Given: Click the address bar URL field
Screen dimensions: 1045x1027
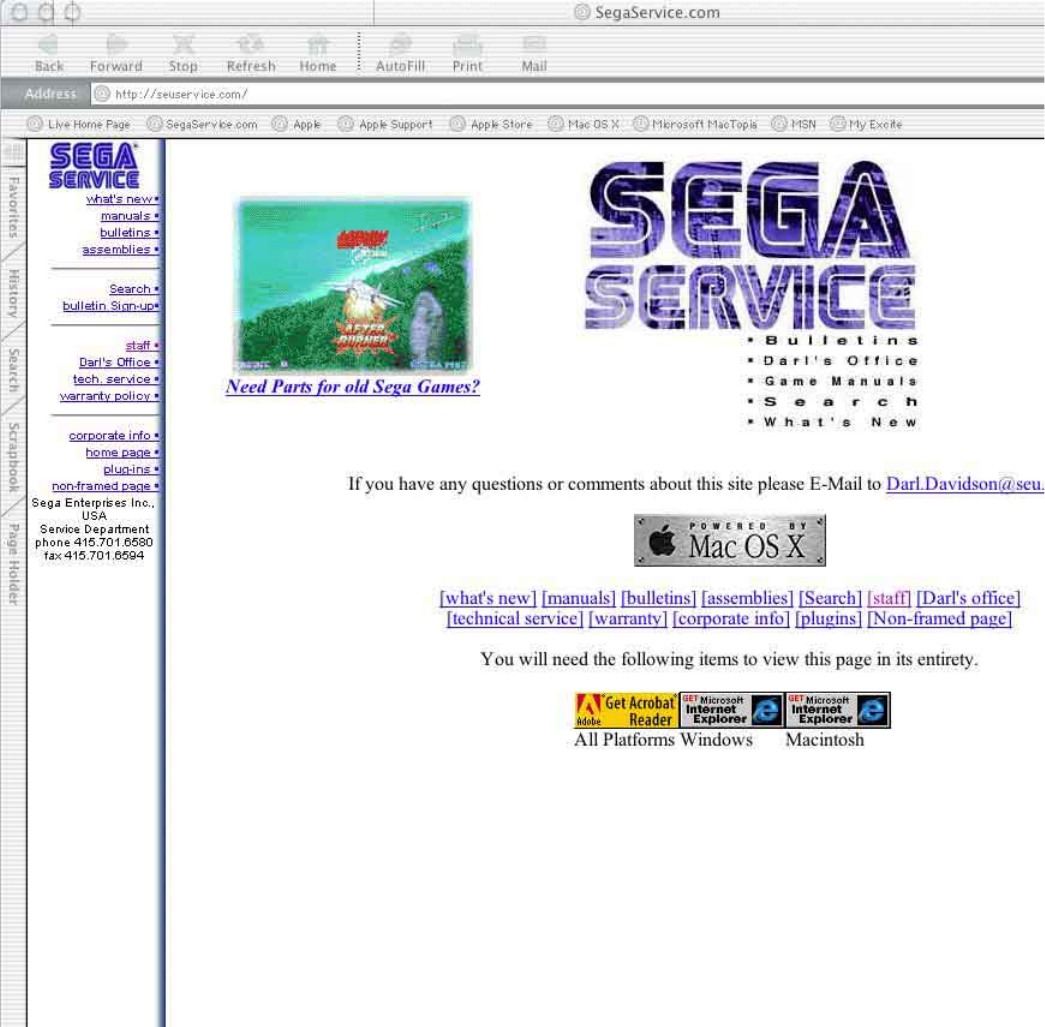Looking at the screenshot, I should 566,94.
